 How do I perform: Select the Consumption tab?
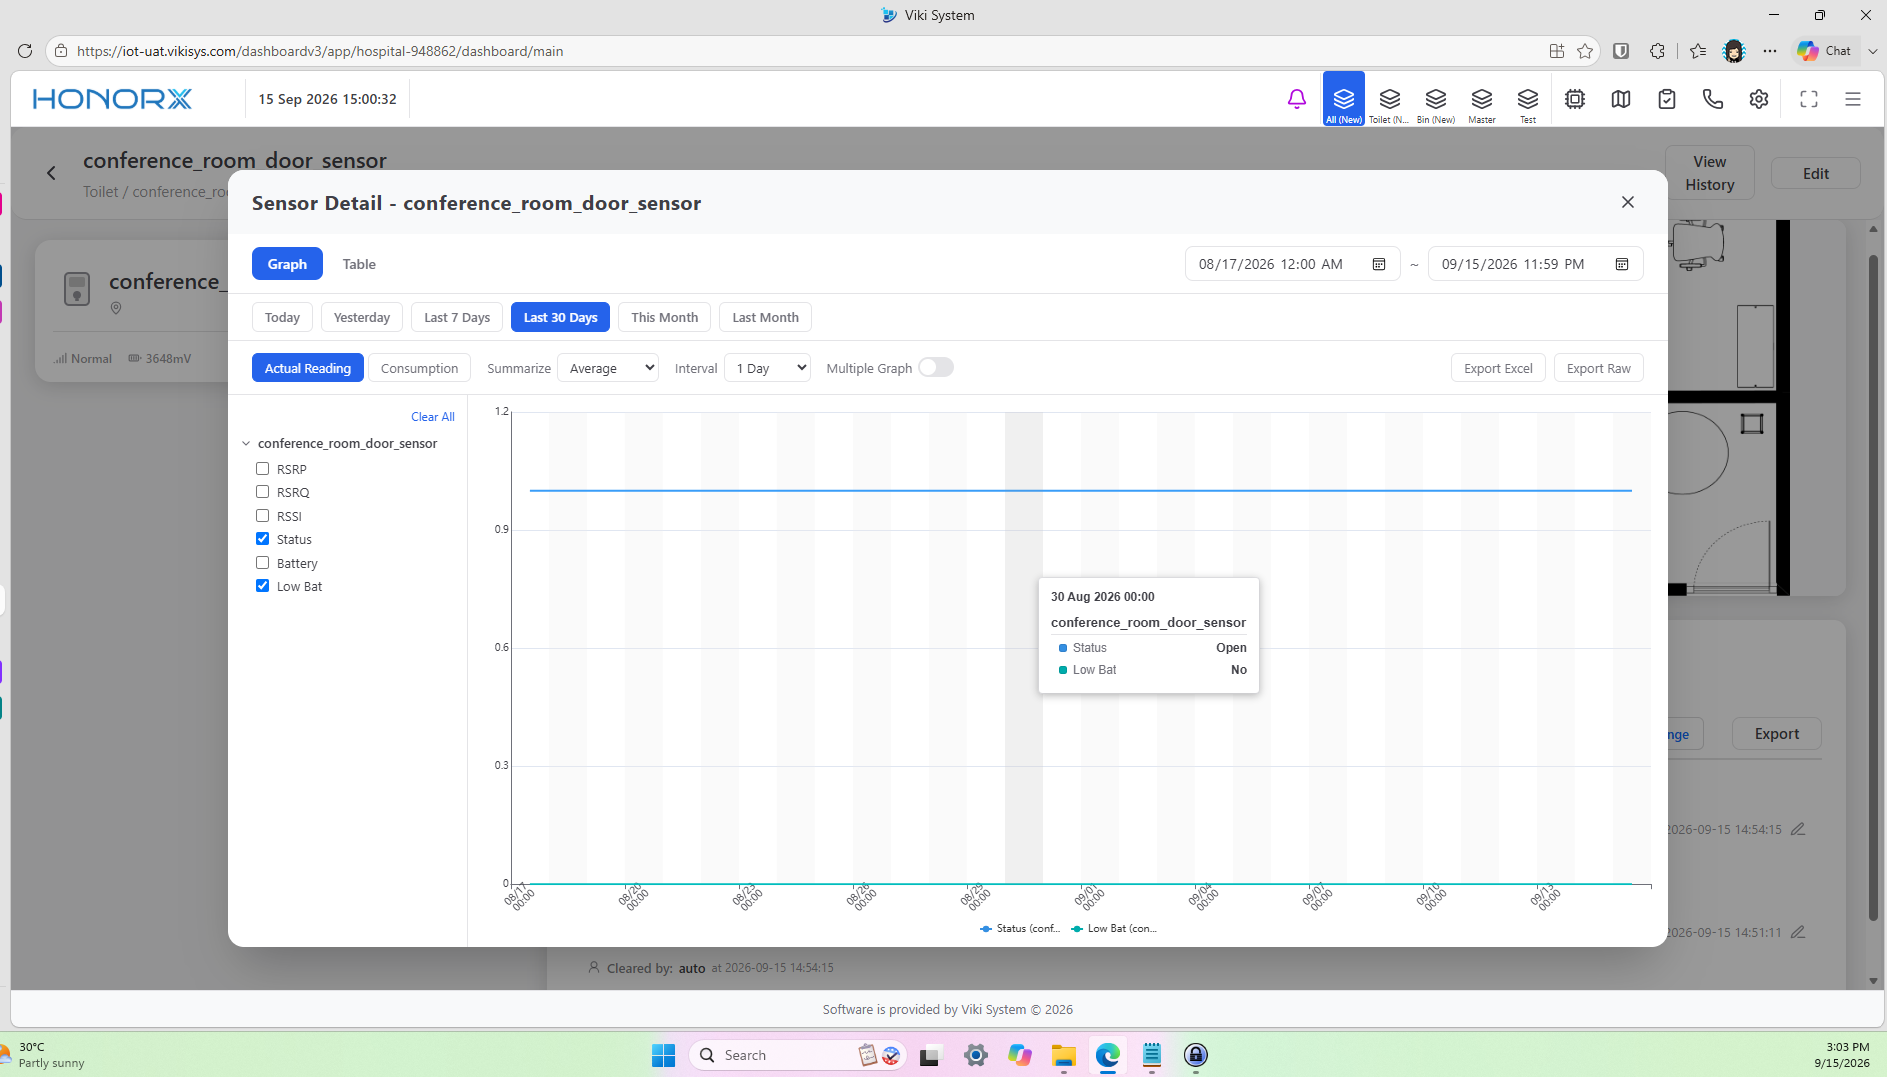(419, 368)
